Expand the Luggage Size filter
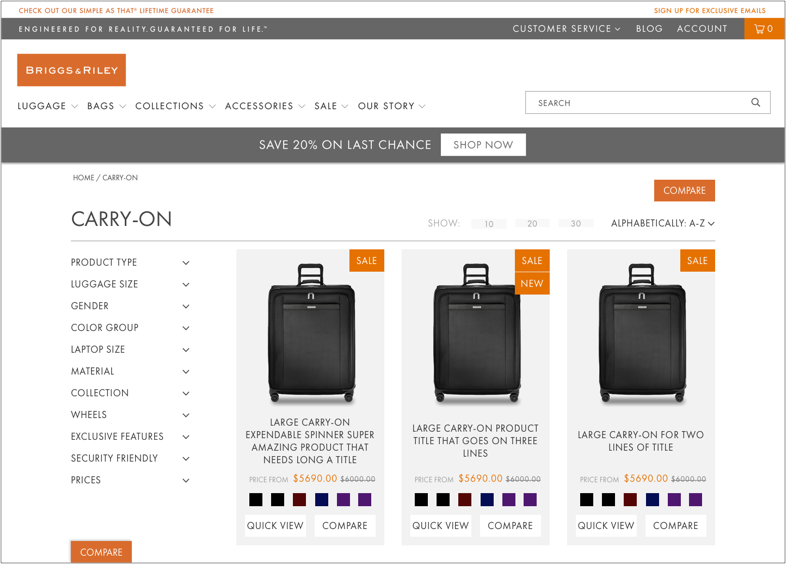 [x=130, y=284]
